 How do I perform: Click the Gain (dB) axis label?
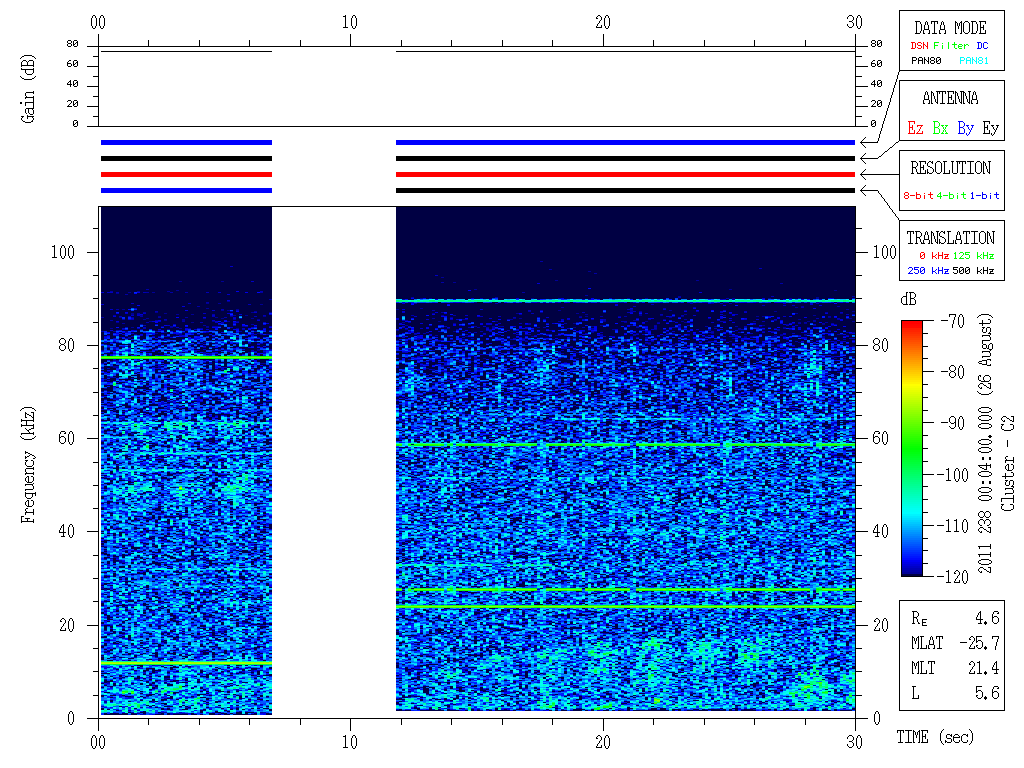[x=27, y=89]
